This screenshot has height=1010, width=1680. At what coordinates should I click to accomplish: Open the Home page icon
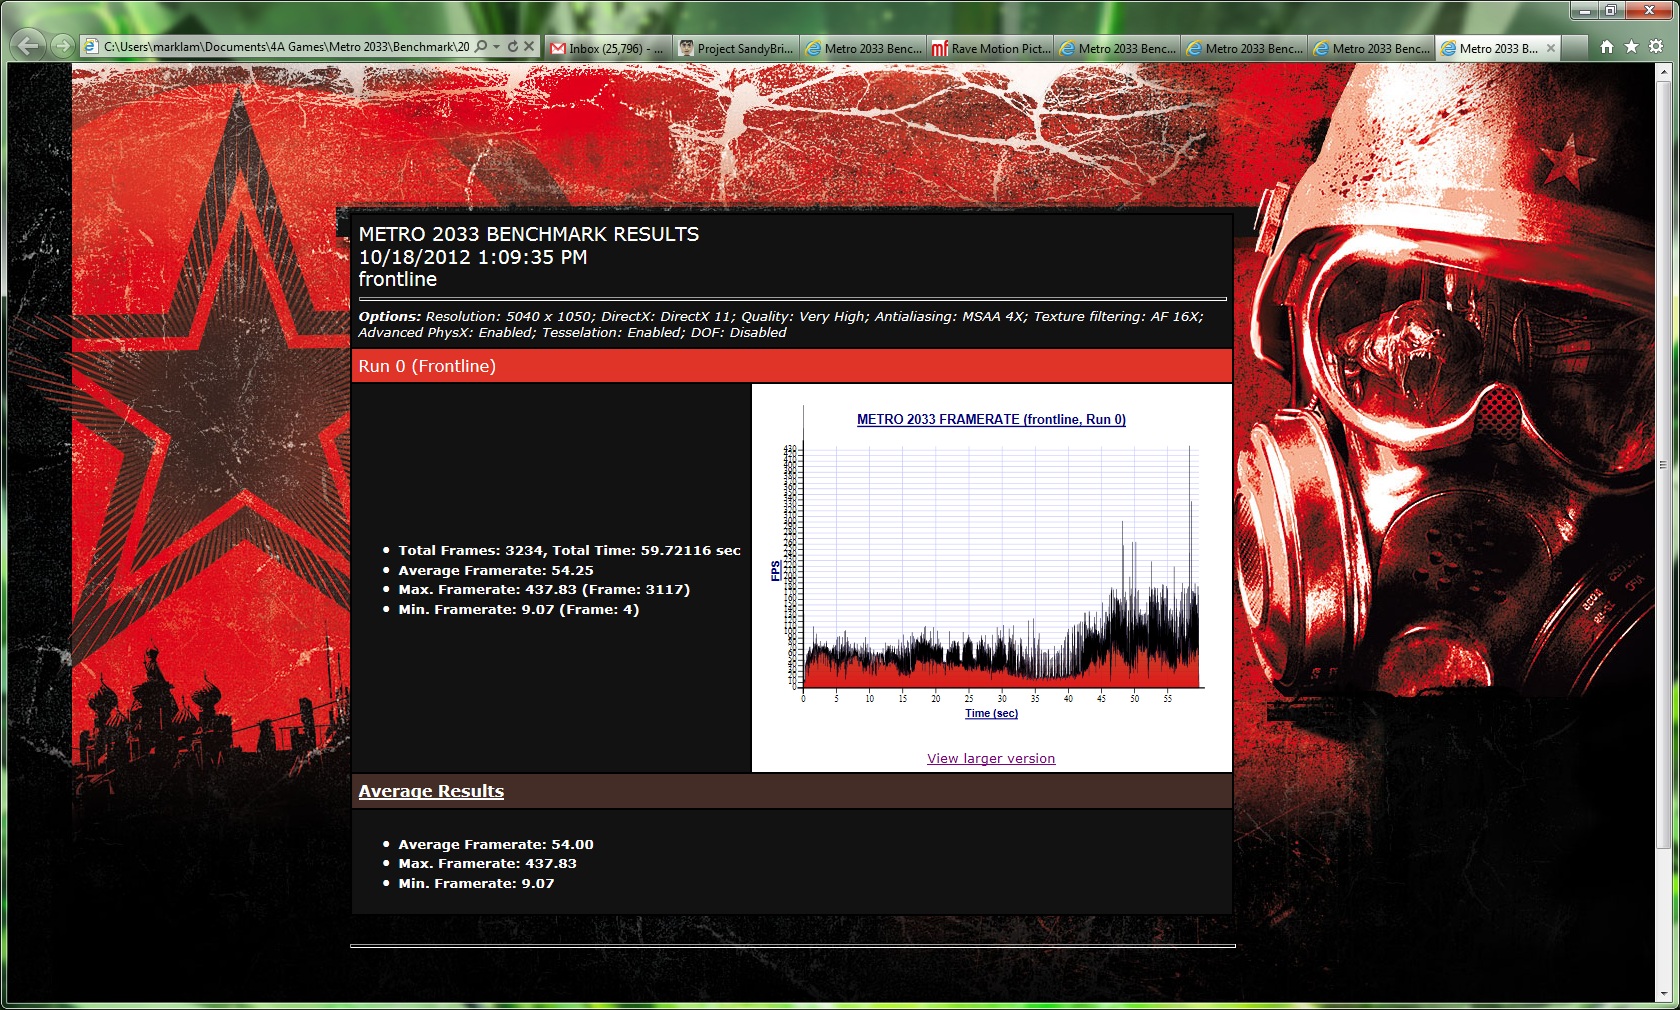[1606, 47]
